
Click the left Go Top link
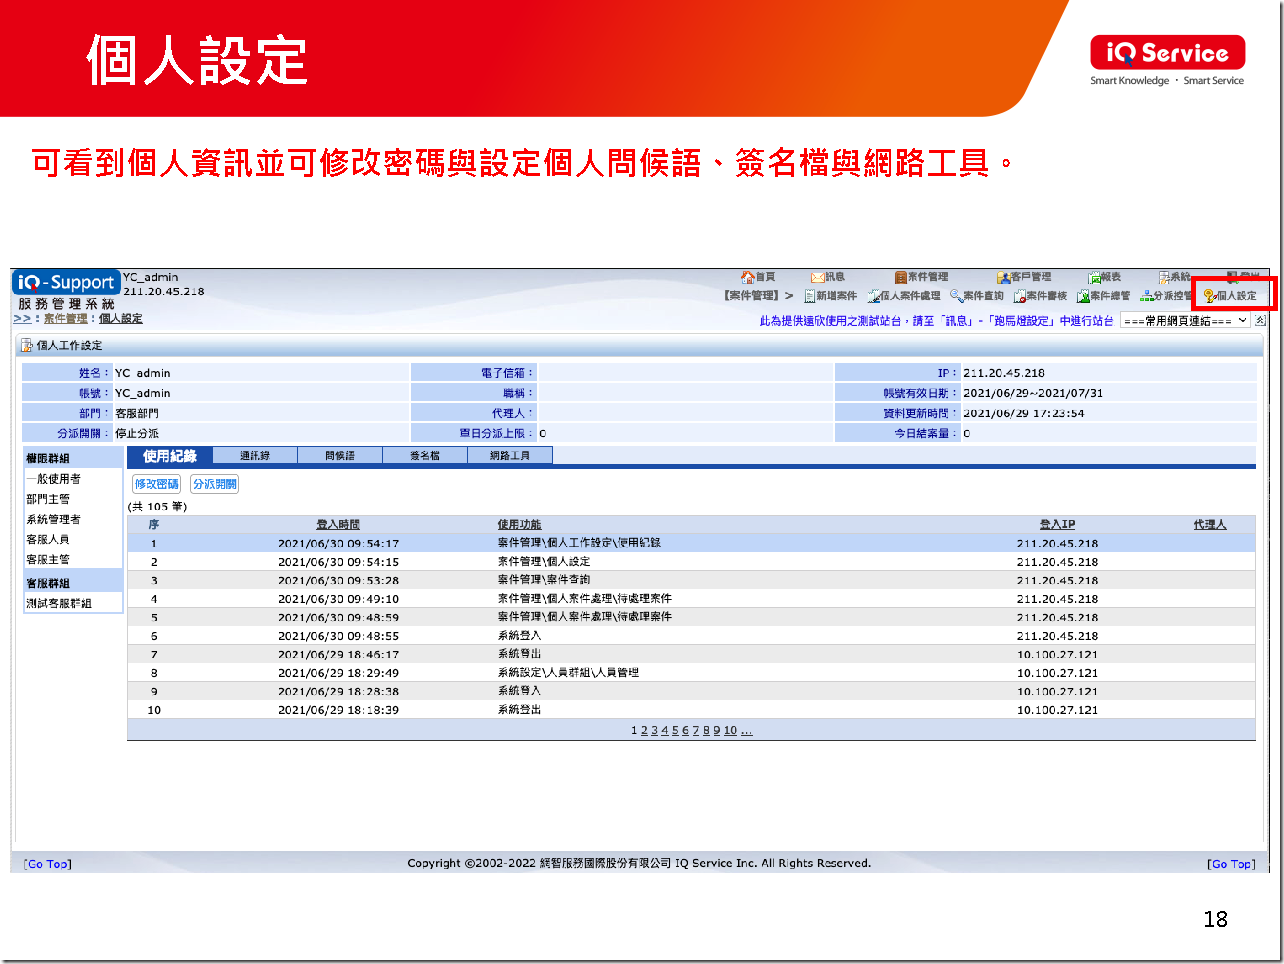tap(48, 864)
